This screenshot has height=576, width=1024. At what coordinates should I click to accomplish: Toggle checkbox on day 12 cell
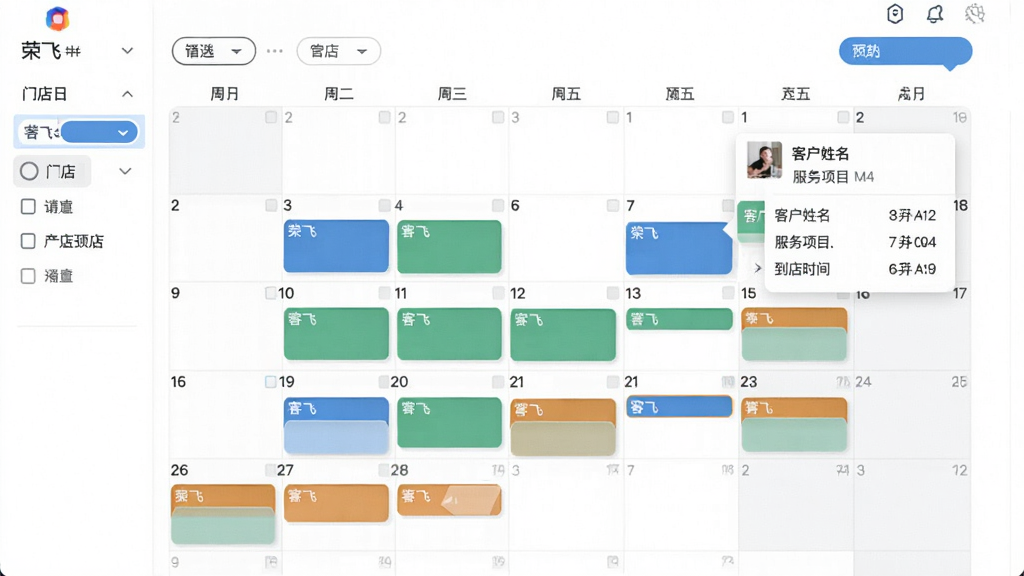613,293
